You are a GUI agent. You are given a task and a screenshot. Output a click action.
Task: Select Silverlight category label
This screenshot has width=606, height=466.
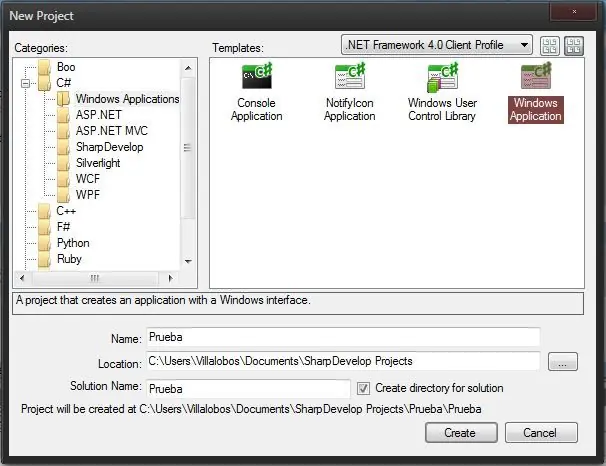coord(98,163)
